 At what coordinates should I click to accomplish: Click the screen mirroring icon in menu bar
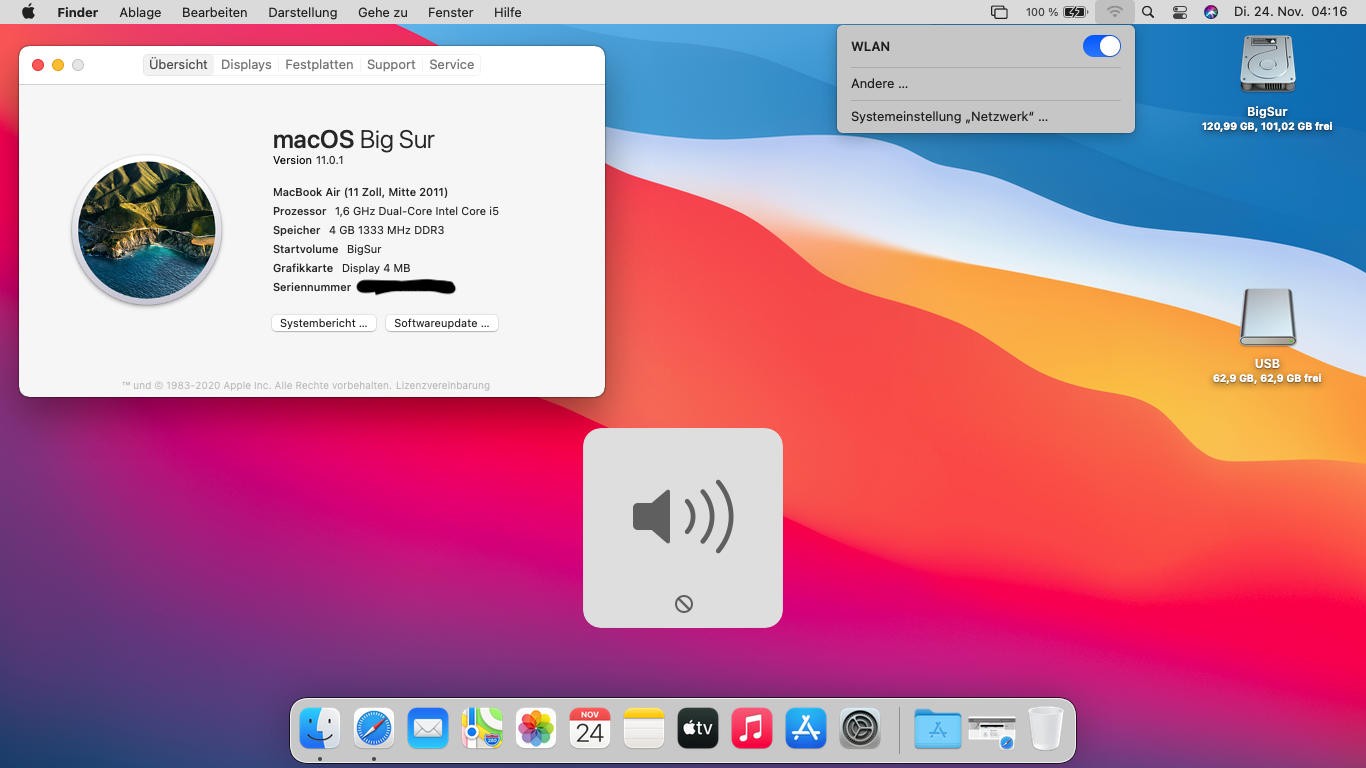point(999,12)
